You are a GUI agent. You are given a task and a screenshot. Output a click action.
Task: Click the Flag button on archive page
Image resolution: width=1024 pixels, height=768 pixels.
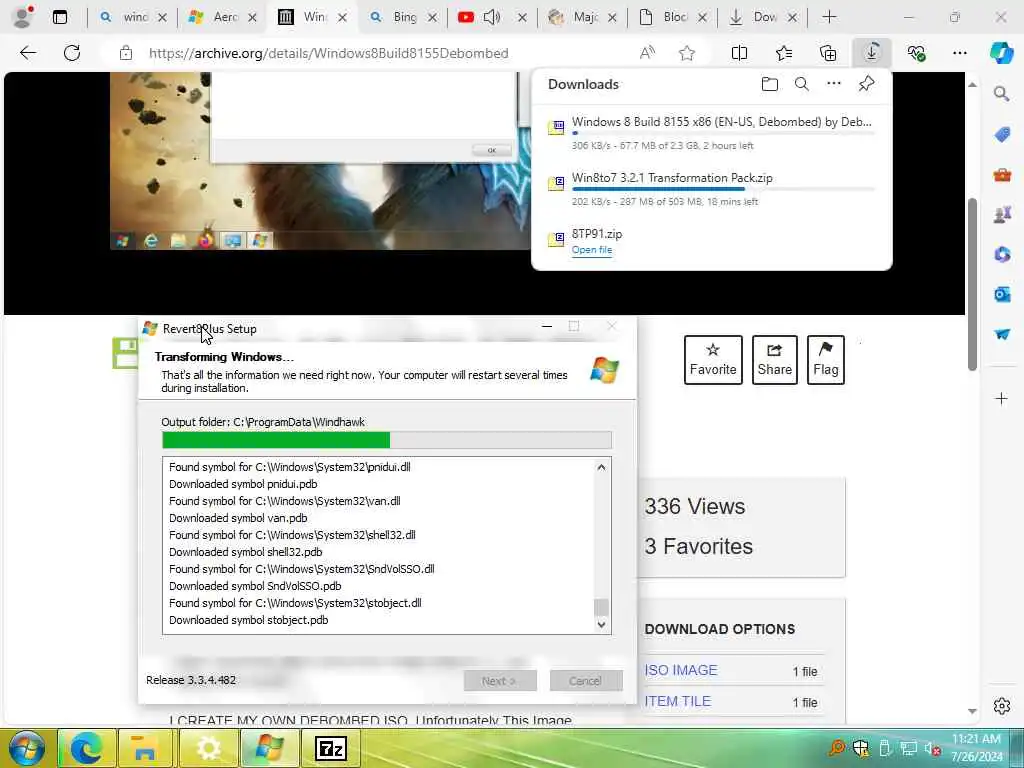tap(825, 360)
